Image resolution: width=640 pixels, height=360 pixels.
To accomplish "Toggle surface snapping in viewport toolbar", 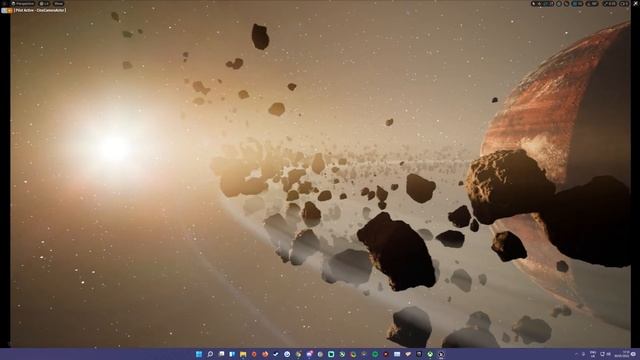I will [x=567, y=4].
